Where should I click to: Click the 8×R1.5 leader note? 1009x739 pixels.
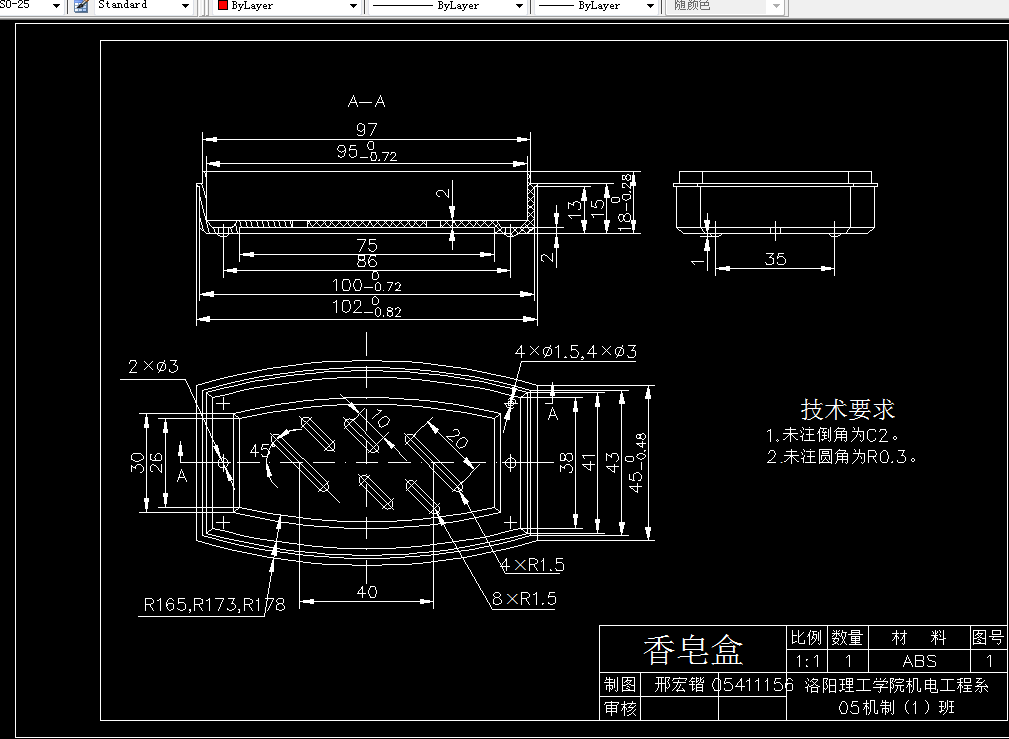(525, 600)
